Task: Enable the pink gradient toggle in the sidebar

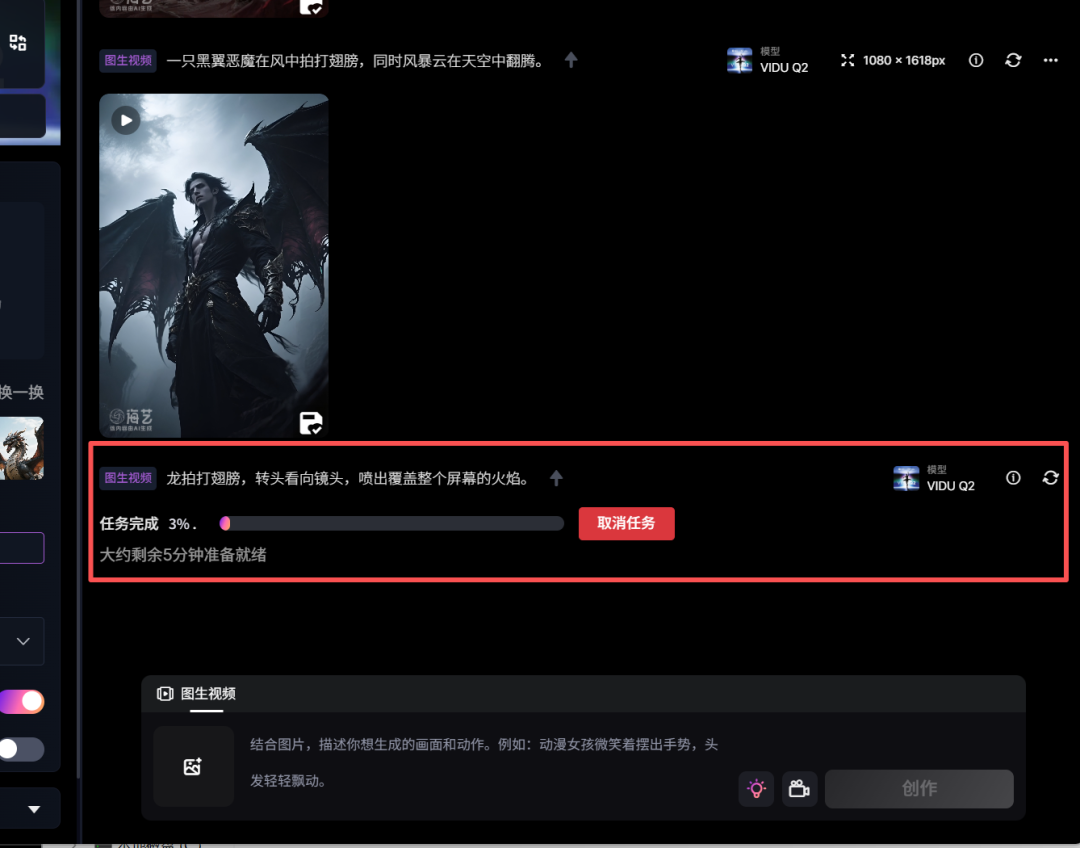Action: [22, 701]
